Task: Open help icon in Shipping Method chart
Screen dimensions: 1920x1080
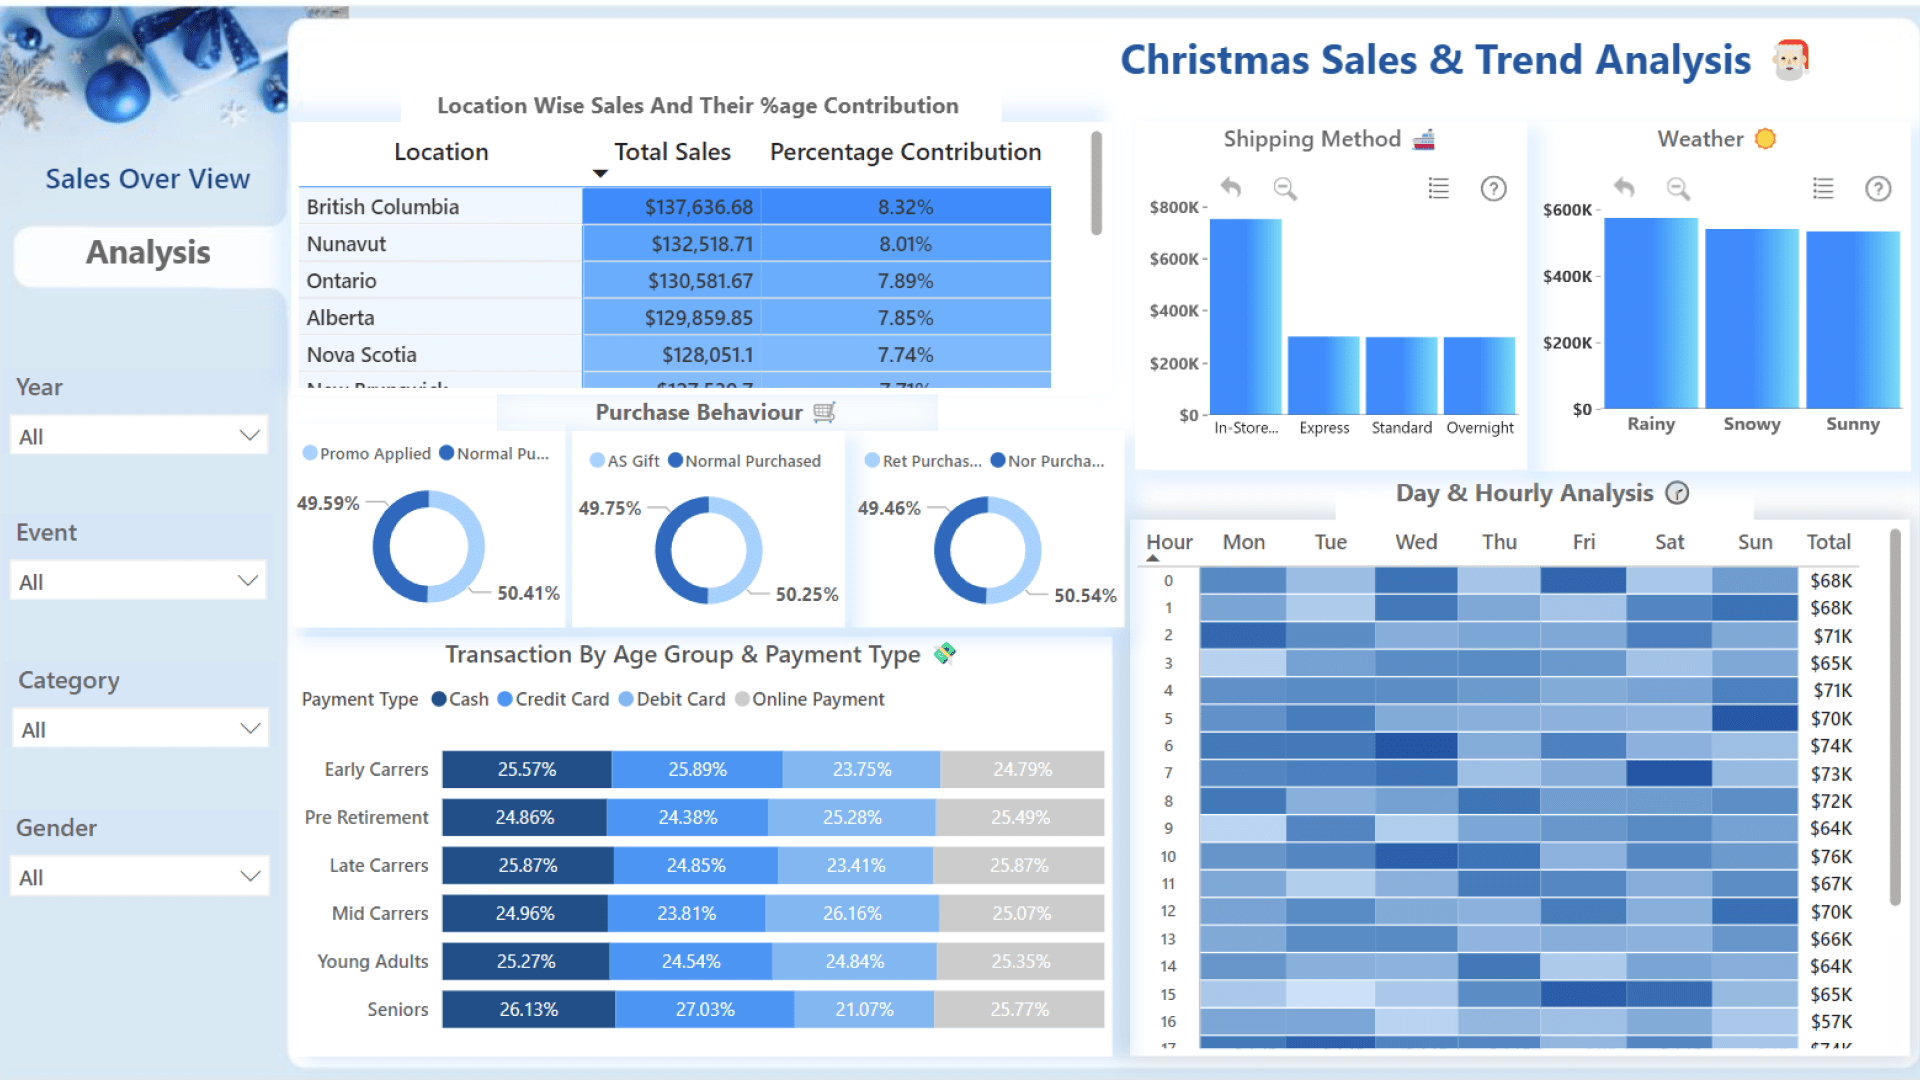Action: click(x=1493, y=188)
